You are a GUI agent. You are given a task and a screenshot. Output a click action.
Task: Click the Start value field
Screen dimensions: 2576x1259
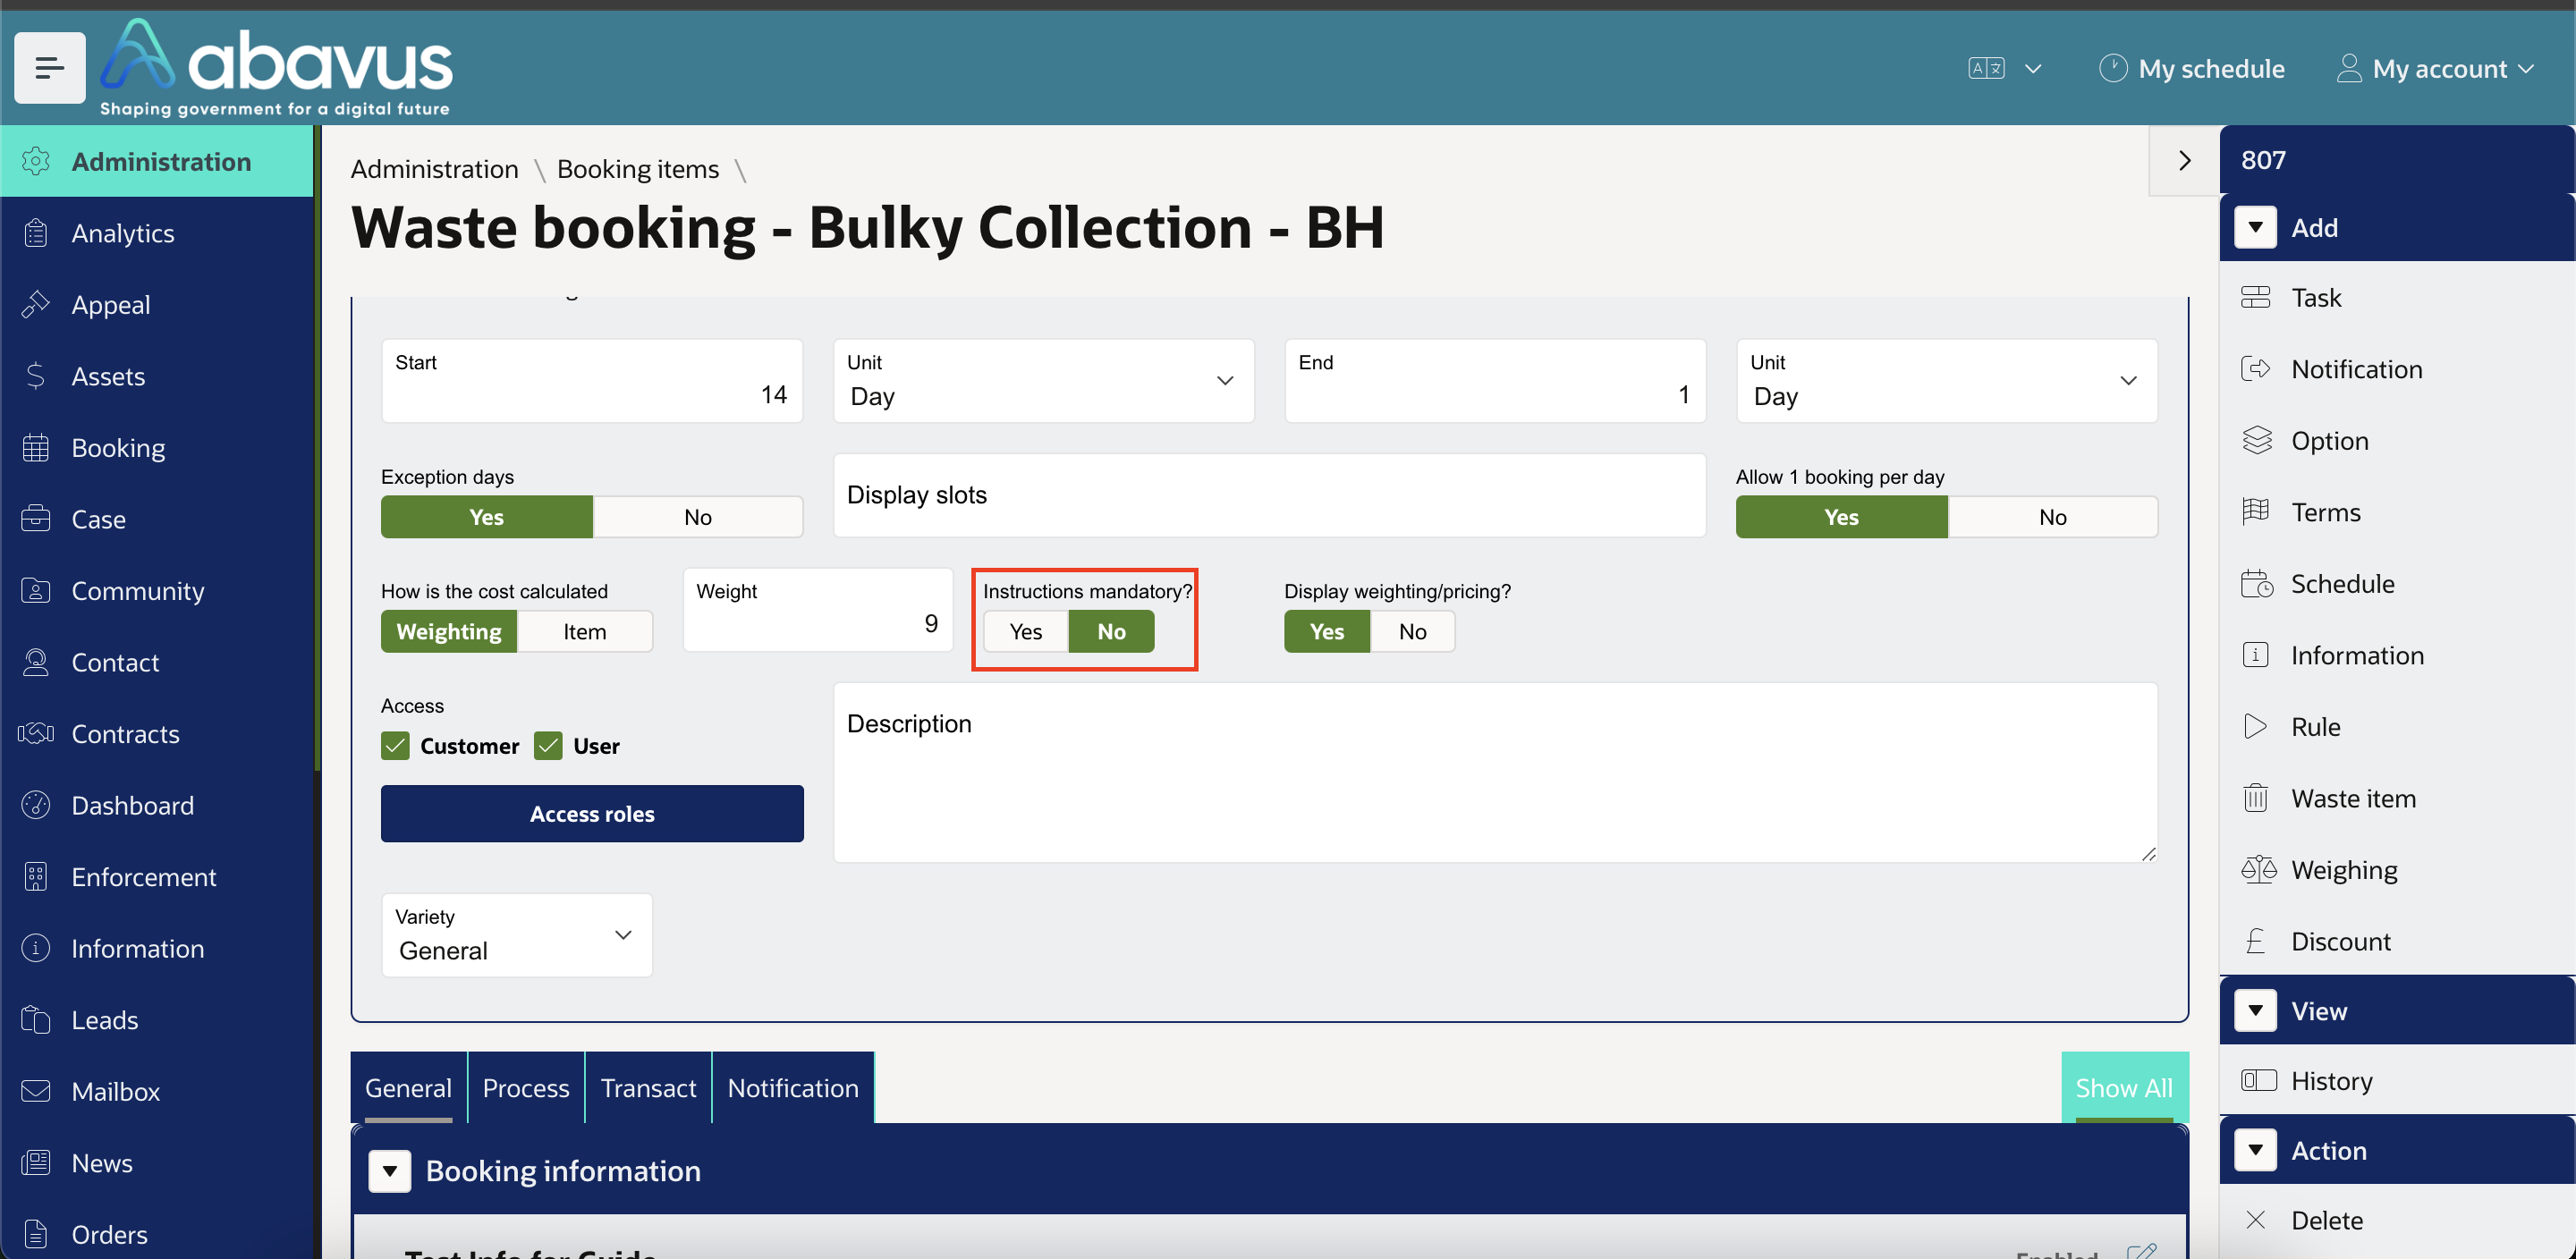coord(592,380)
